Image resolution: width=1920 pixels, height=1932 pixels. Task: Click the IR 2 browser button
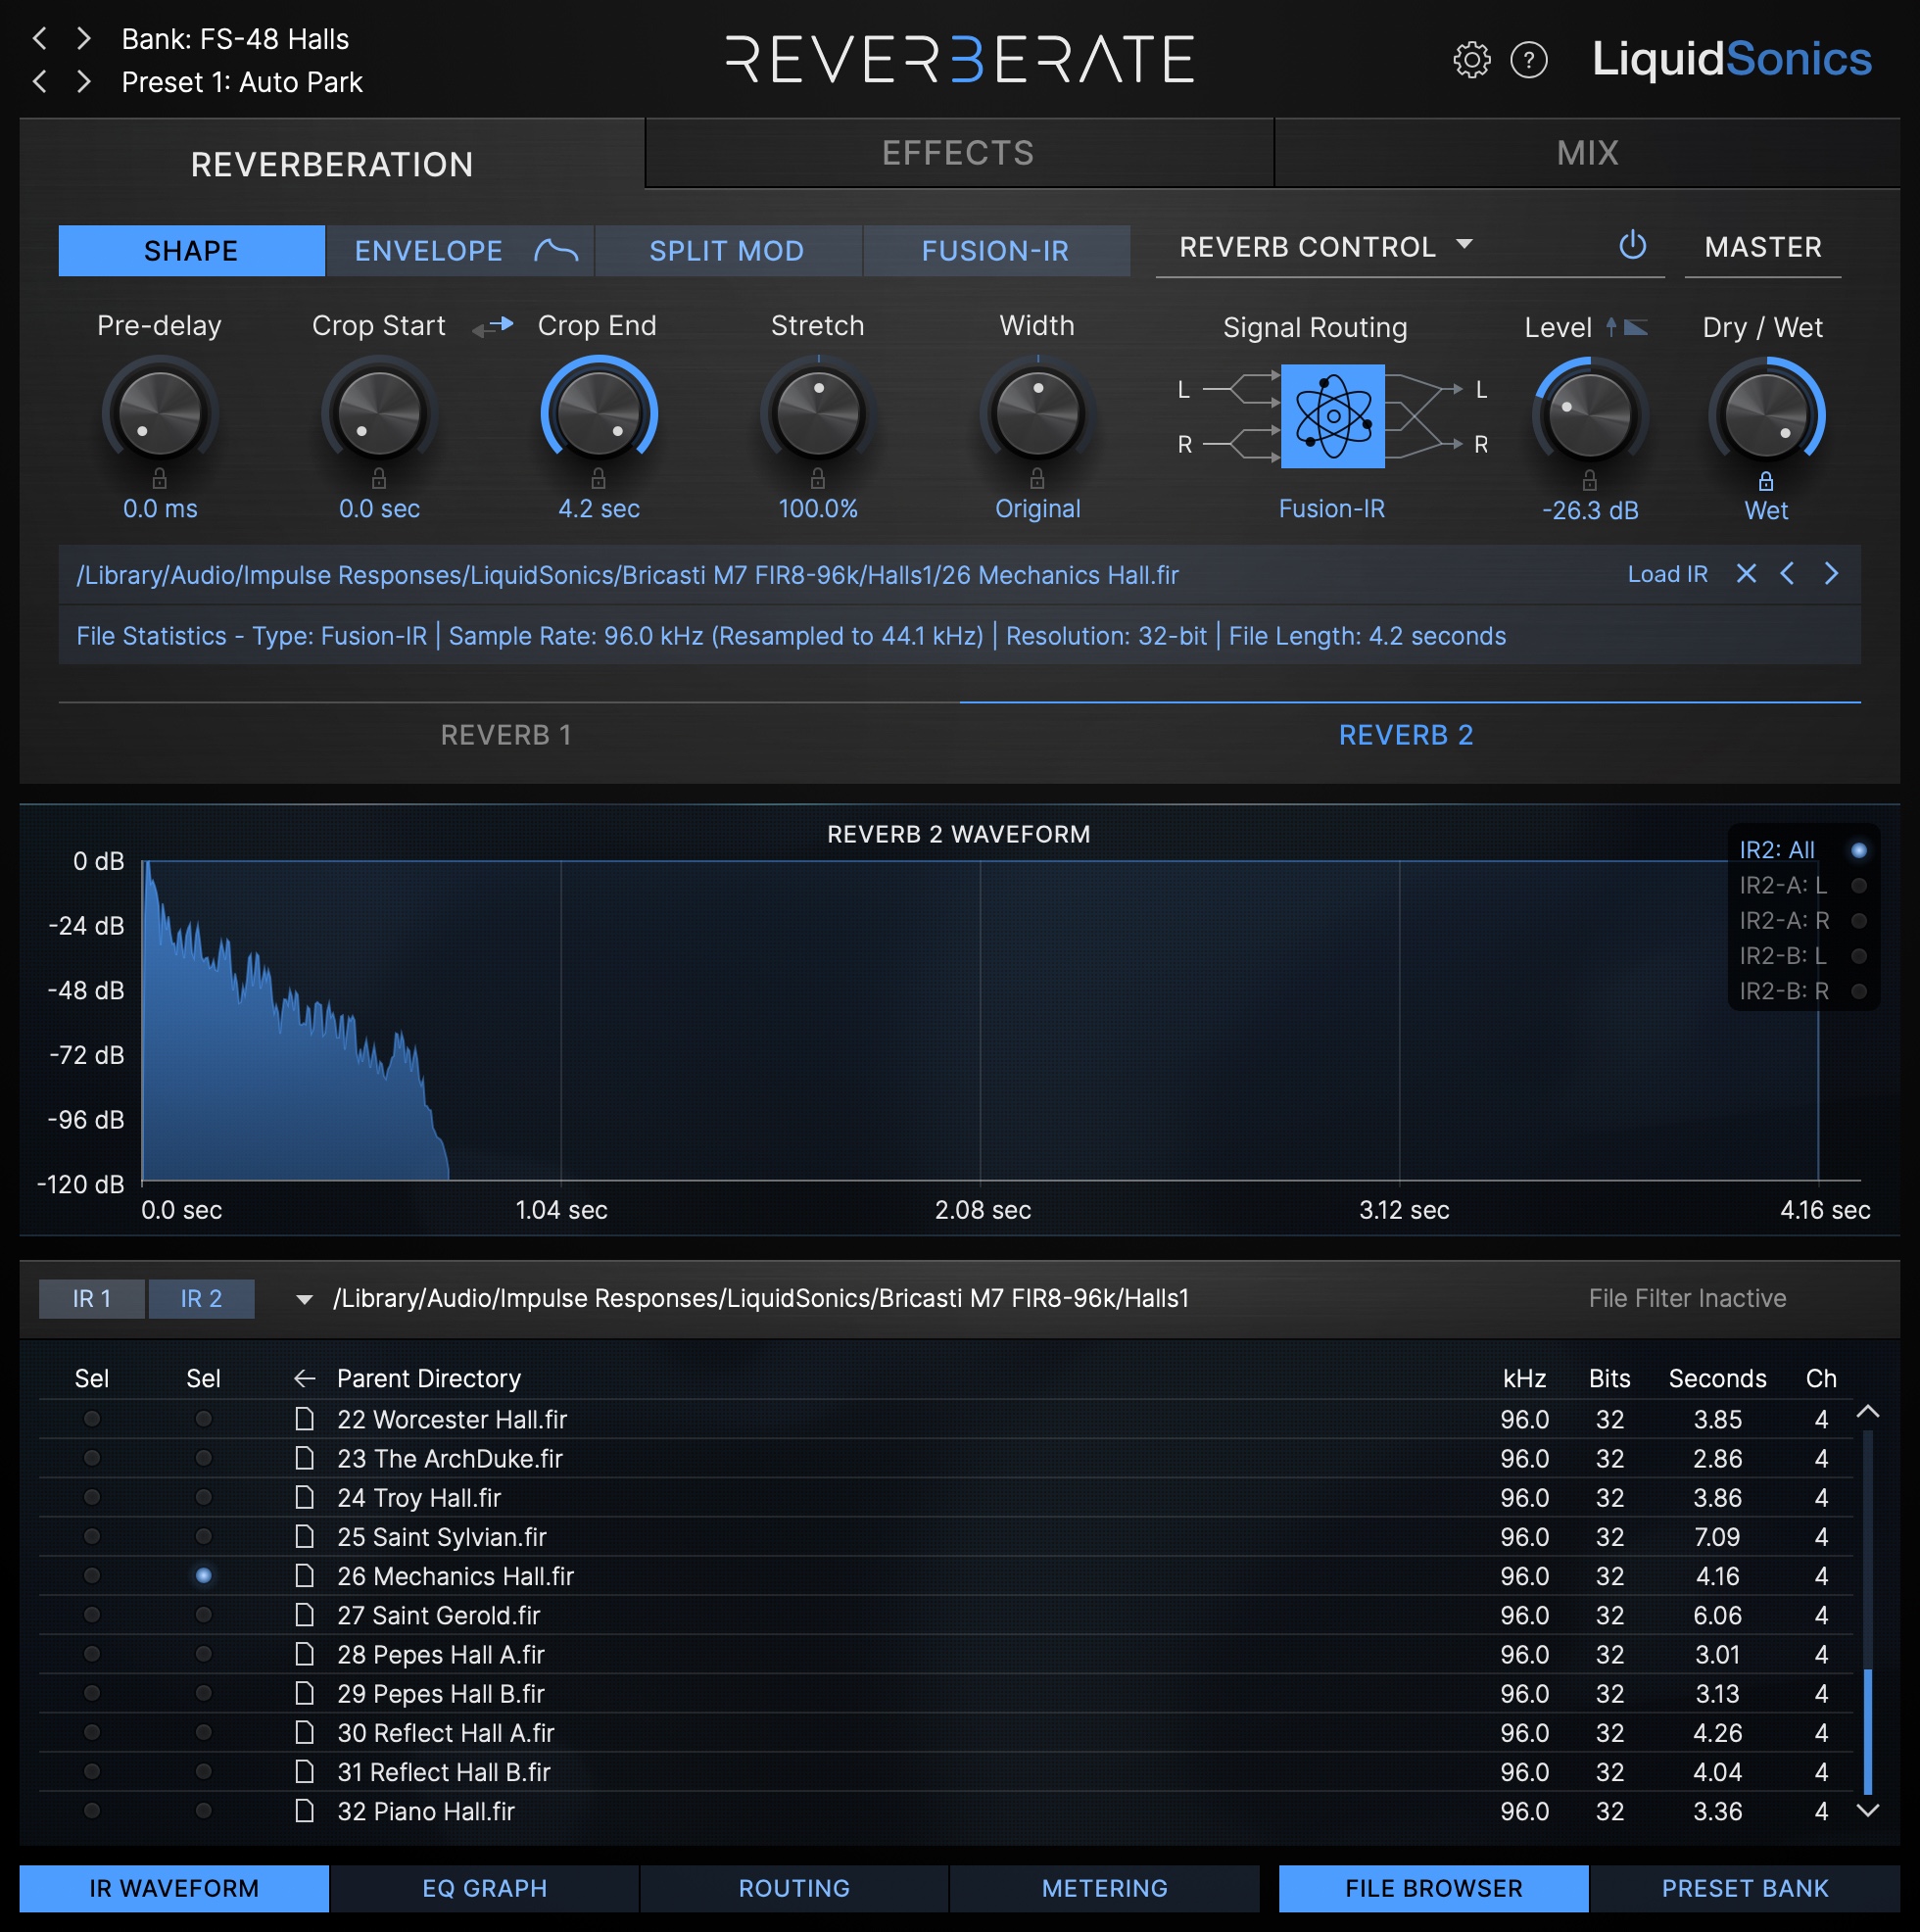pyautogui.click(x=202, y=1299)
